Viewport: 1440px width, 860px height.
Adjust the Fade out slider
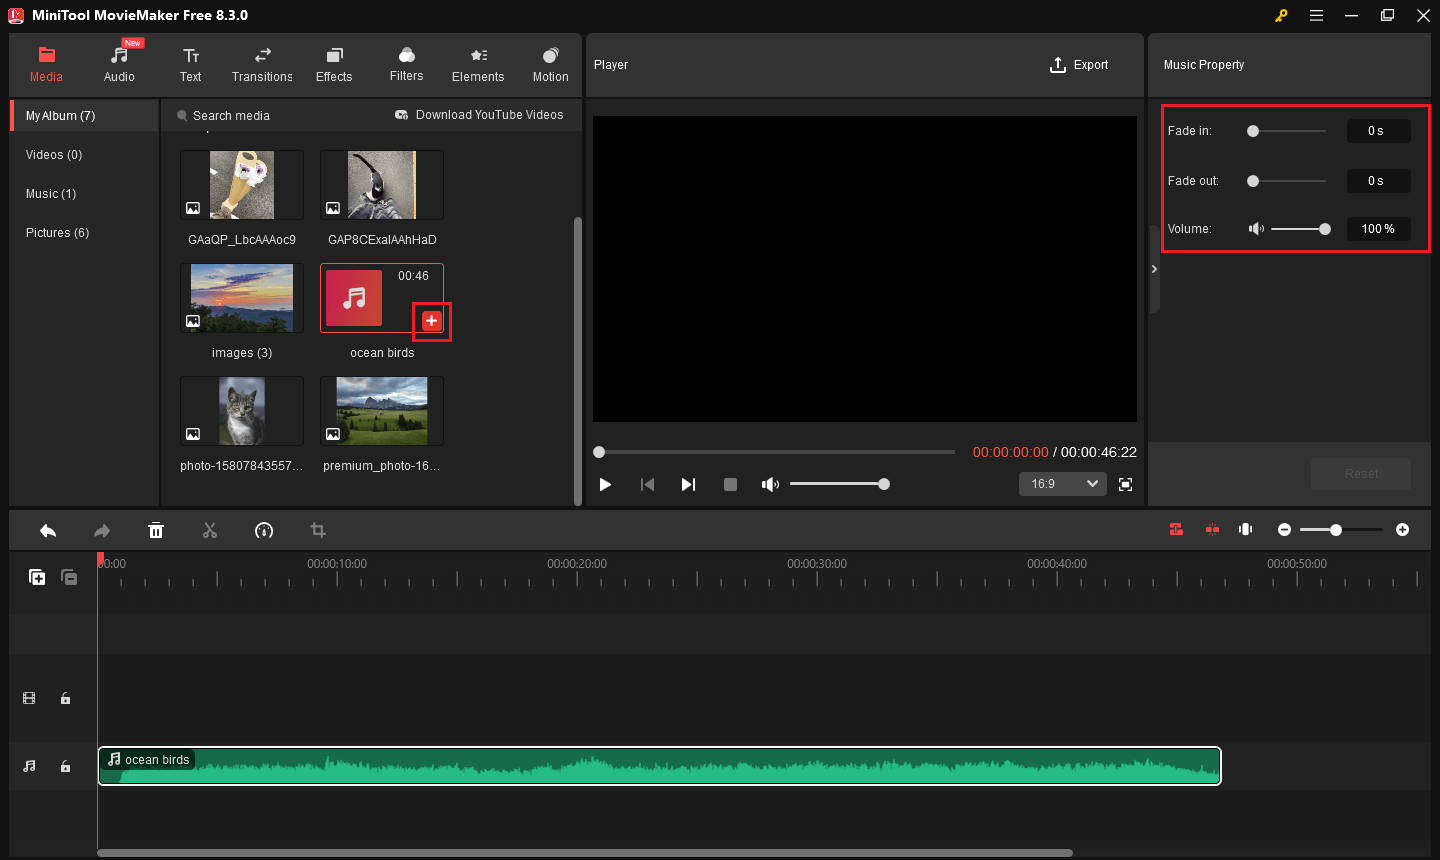click(x=1287, y=181)
